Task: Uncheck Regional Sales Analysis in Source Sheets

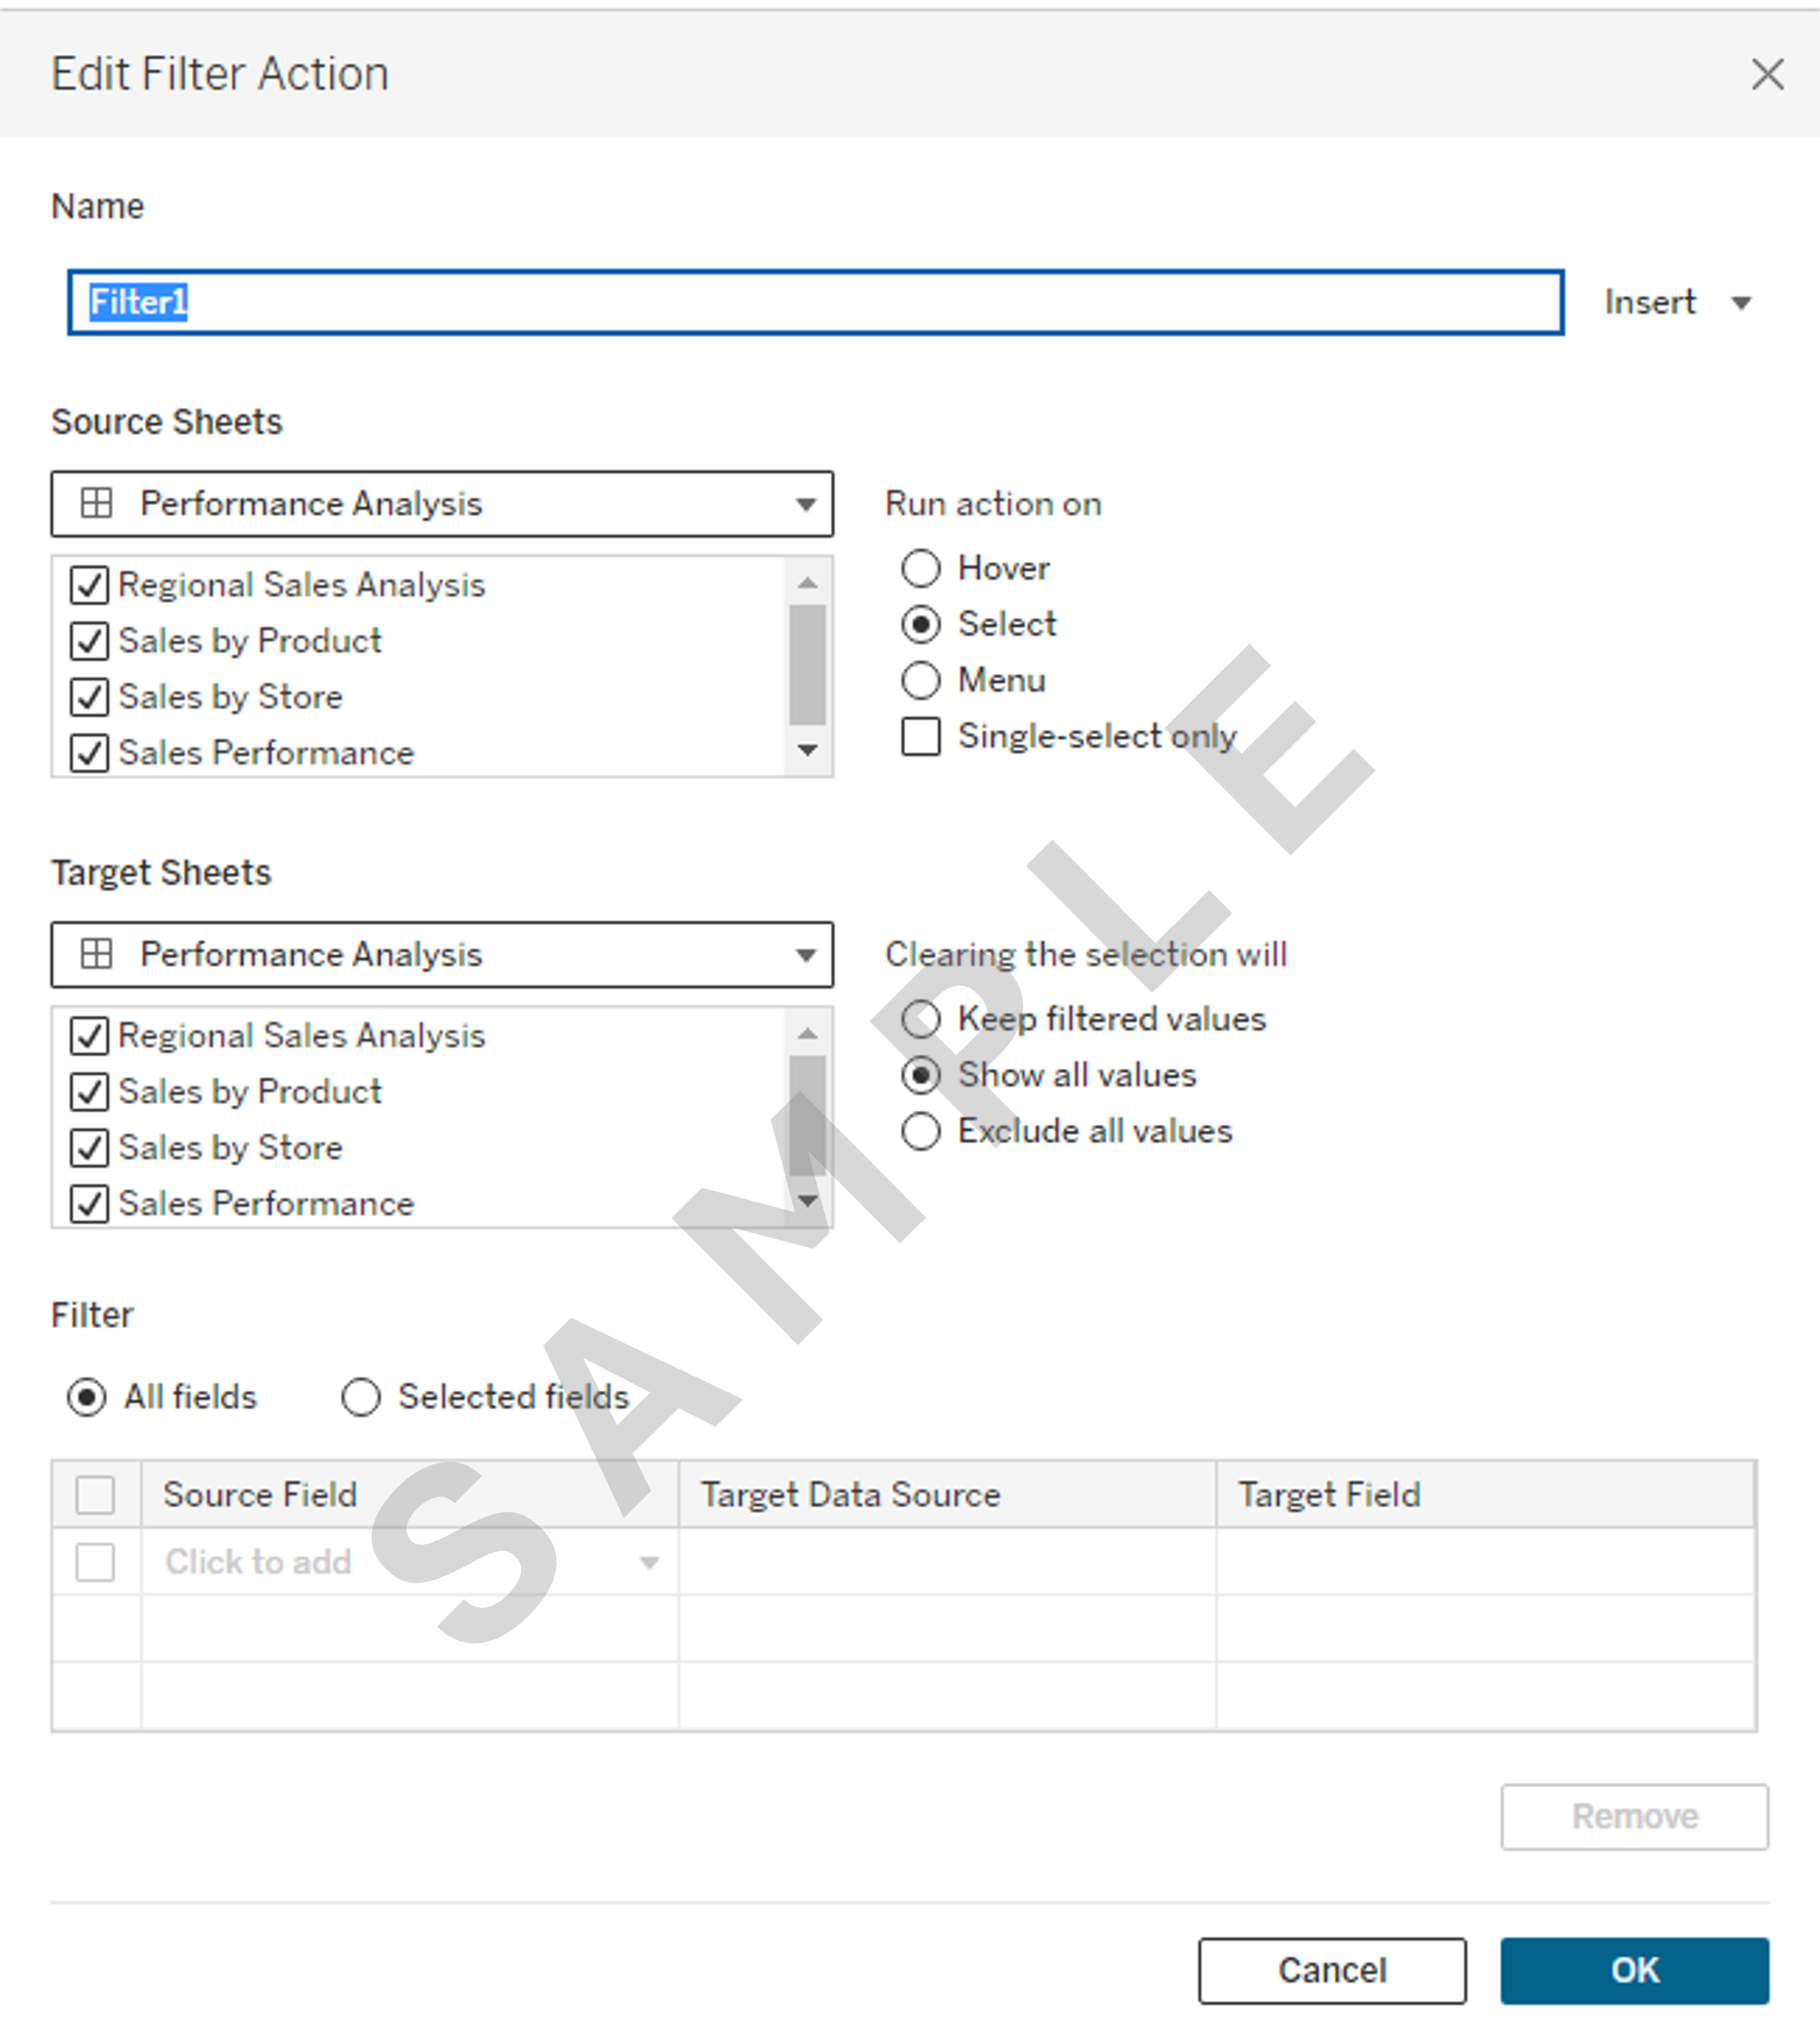Action: click(x=89, y=585)
